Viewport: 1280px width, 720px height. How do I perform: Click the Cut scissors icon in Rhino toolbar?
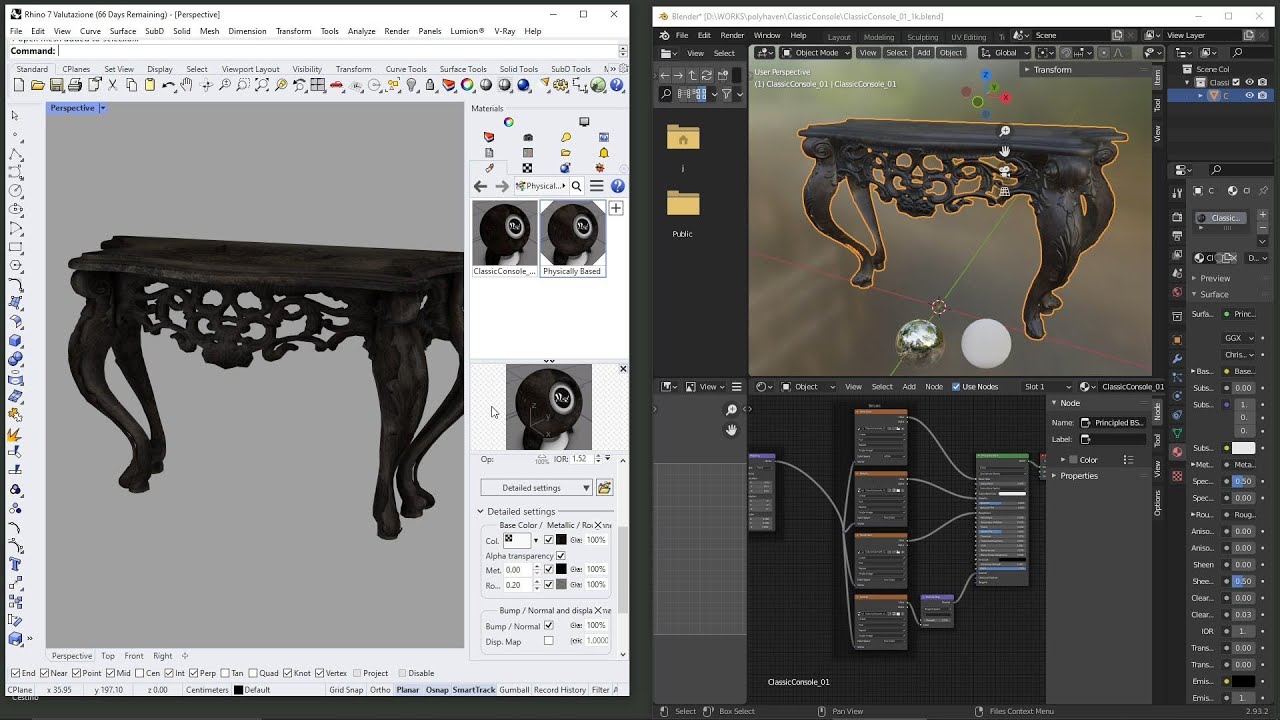(112, 86)
